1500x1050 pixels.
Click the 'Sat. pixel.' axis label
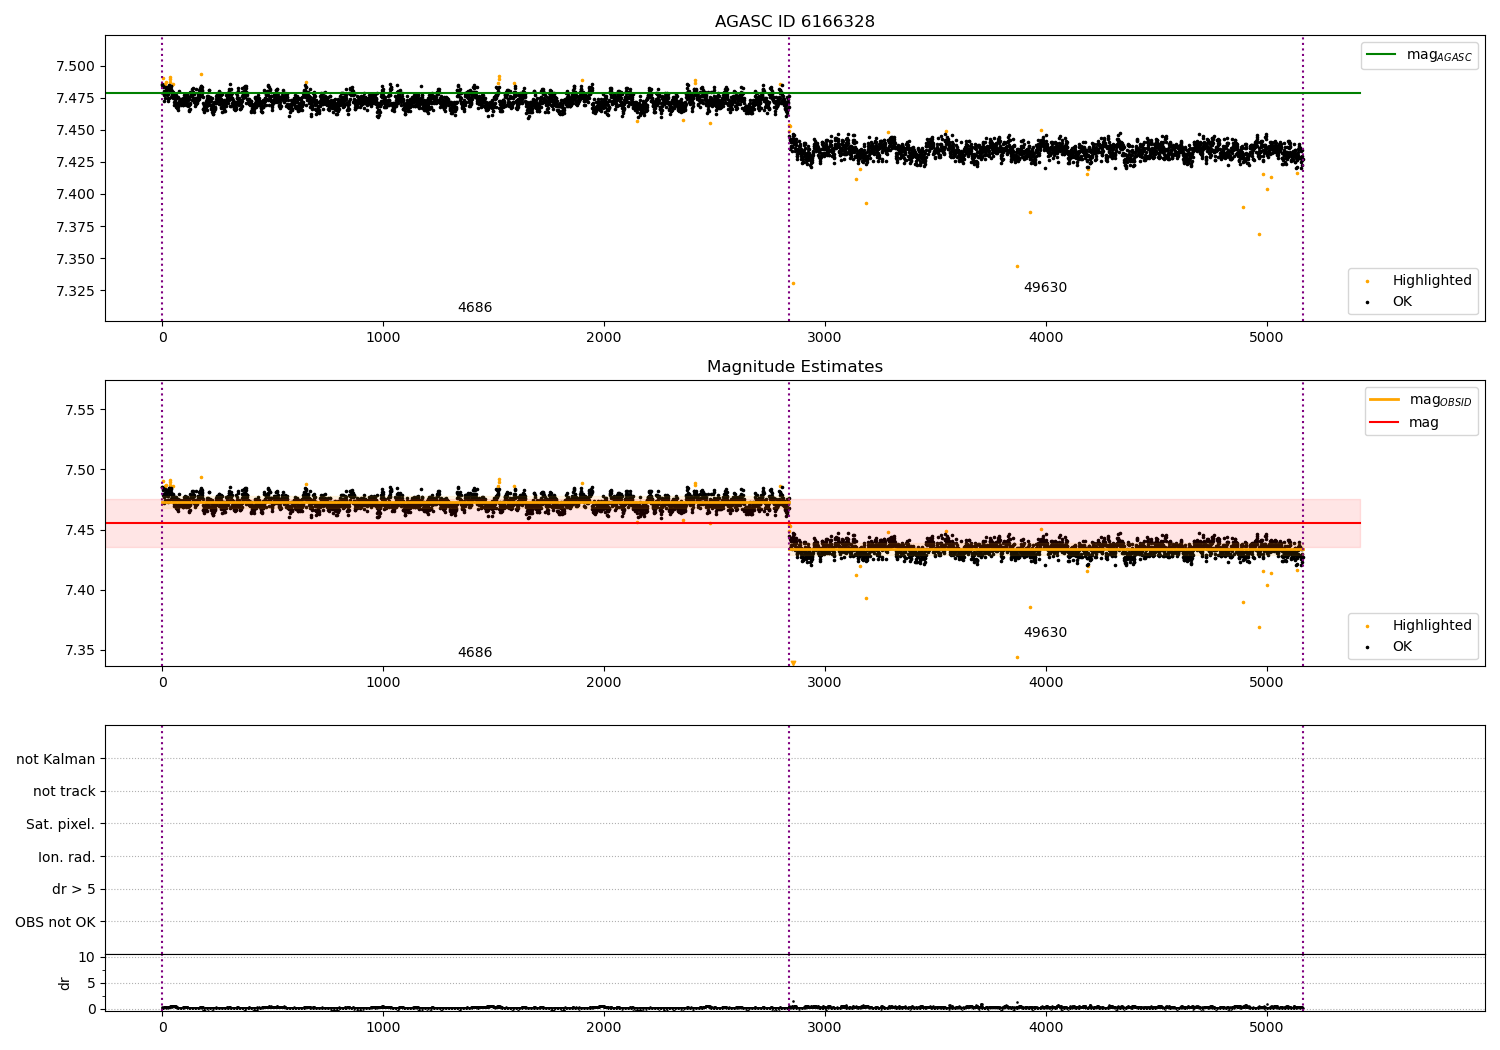61,824
